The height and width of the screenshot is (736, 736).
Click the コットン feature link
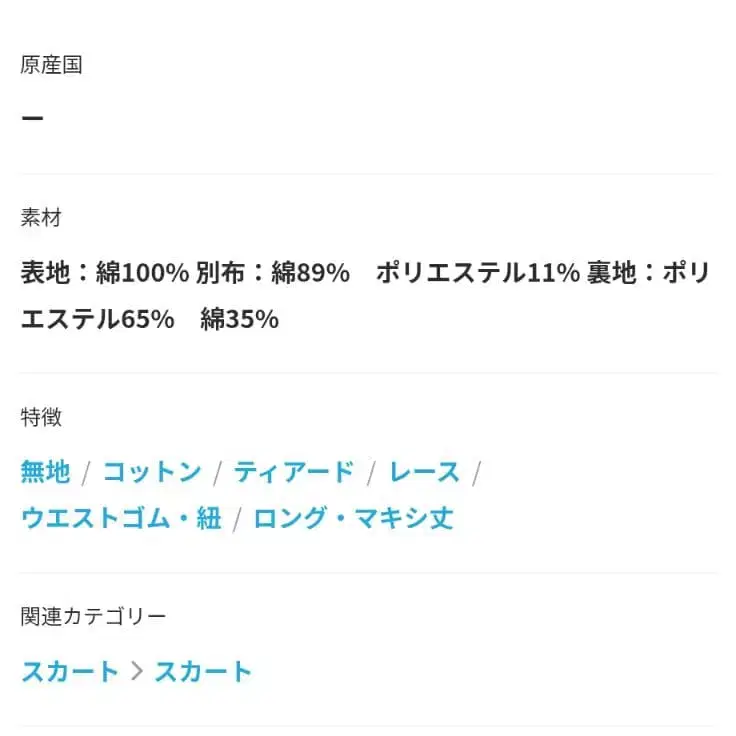152,471
